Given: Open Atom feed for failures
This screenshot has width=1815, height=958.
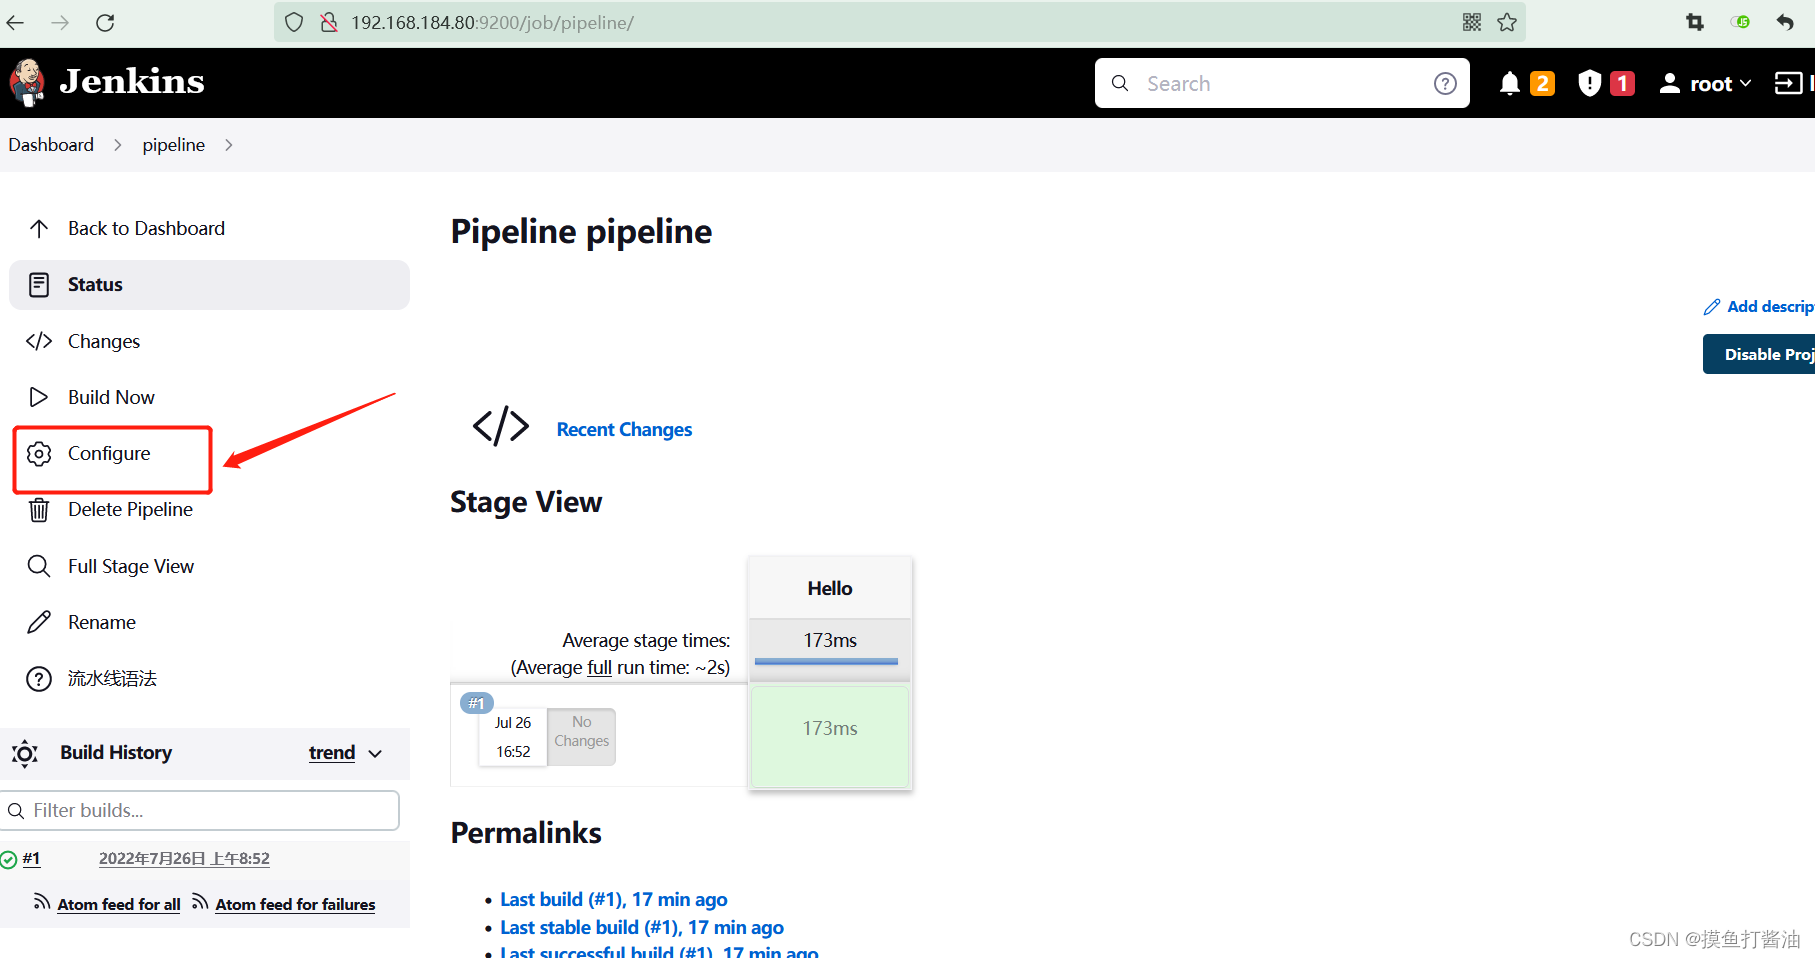Looking at the screenshot, I should (x=295, y=905).
